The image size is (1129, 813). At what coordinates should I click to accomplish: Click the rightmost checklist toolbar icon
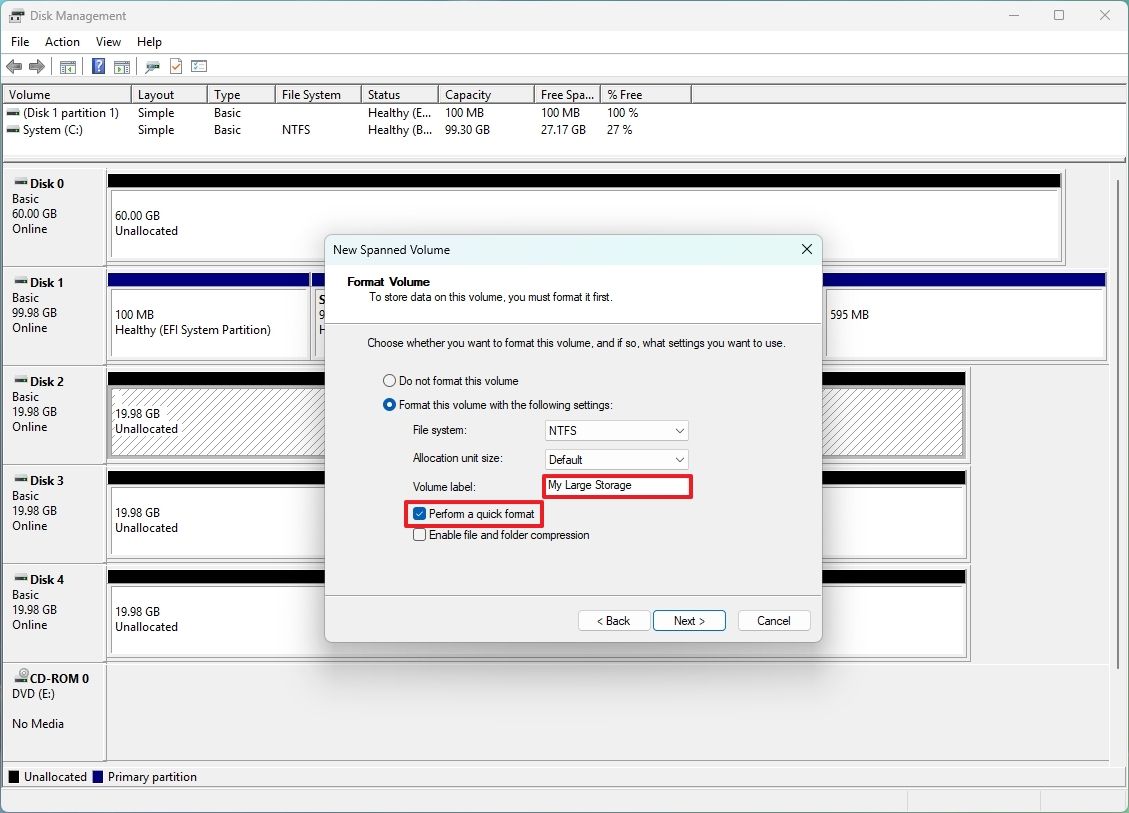pyautogui.click(x=199, y=66)
